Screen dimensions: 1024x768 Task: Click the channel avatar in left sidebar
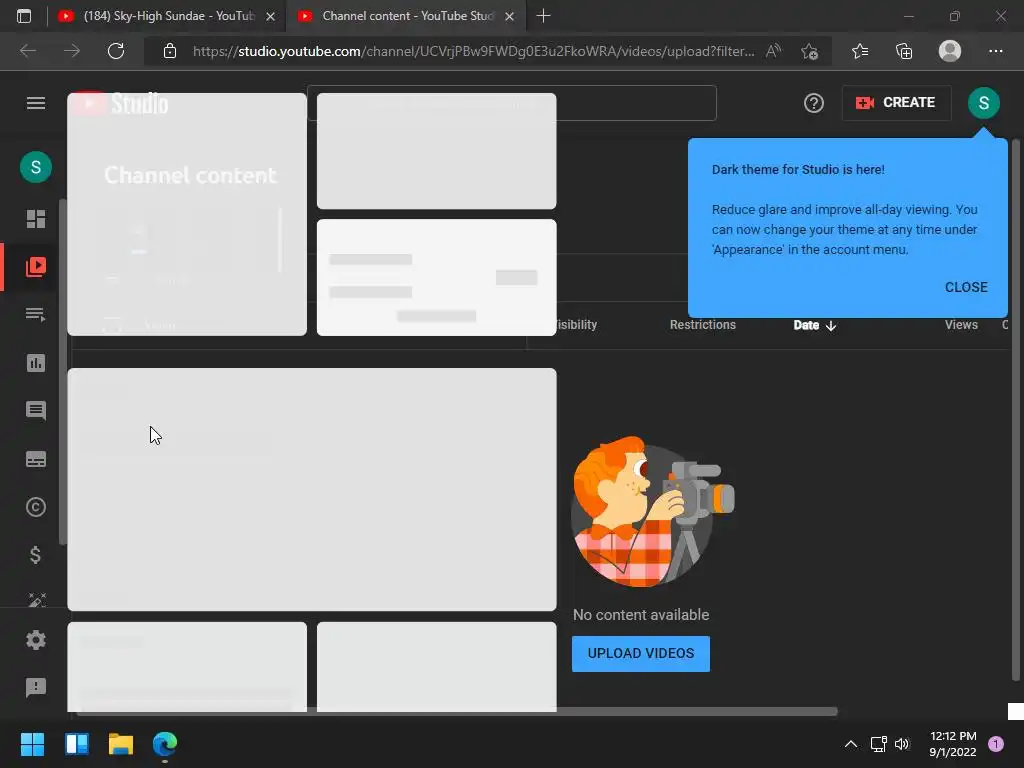click(x=36, y=167)
